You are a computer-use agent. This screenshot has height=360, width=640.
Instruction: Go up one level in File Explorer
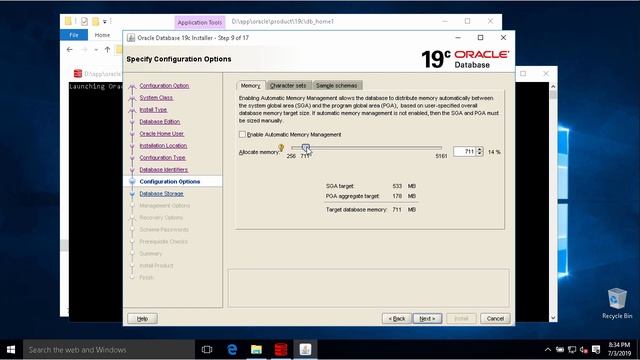pyautogui.click(x=107, y=49)
